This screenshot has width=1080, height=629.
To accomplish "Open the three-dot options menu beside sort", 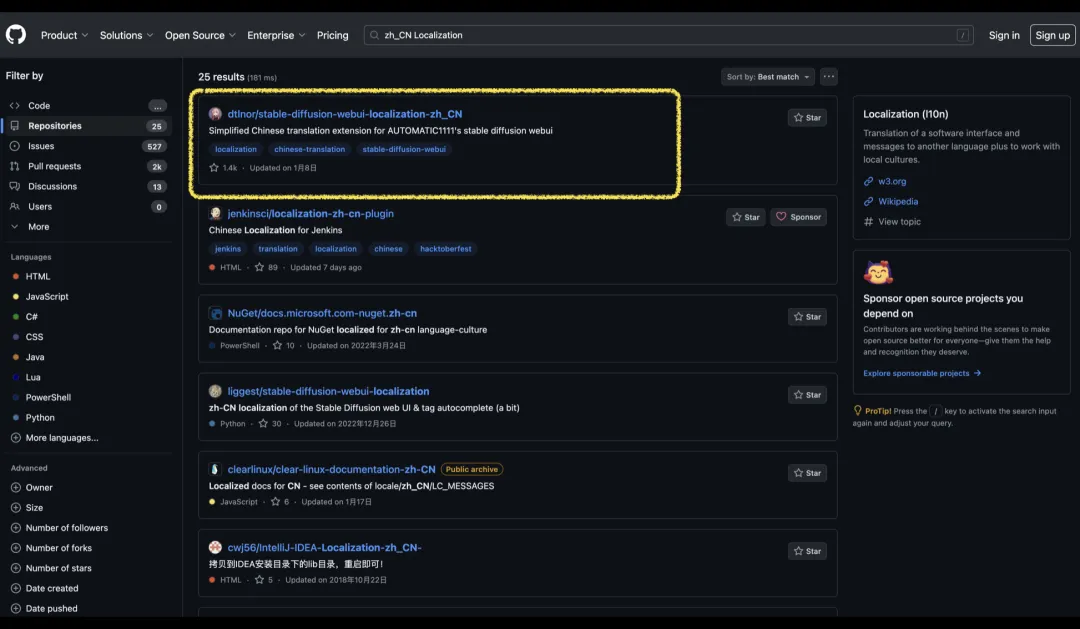I will (x=828, y=77).
